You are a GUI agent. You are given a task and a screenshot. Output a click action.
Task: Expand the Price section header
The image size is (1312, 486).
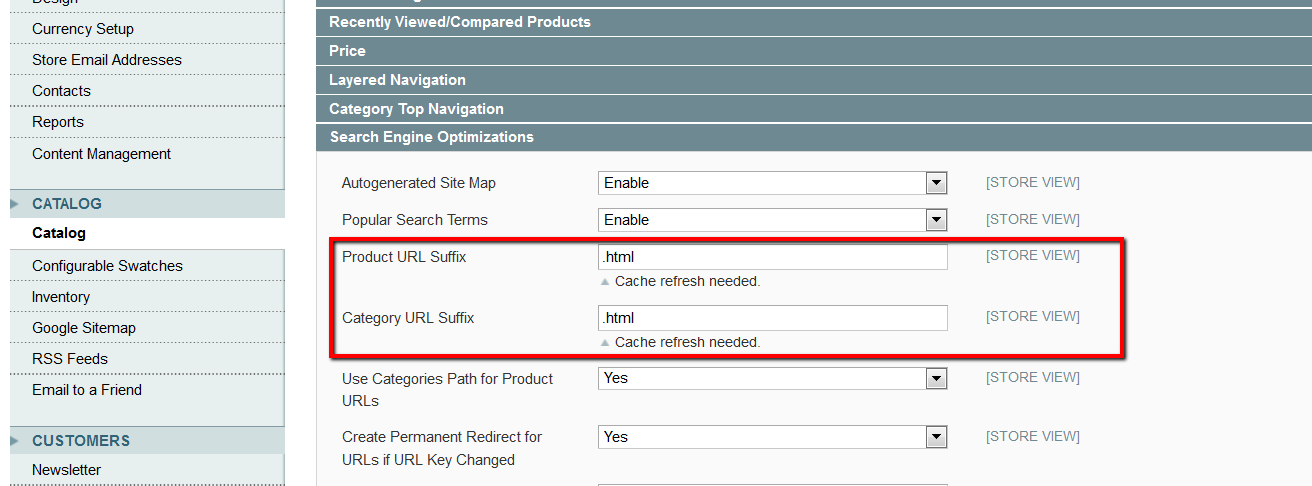pos(814,51)
